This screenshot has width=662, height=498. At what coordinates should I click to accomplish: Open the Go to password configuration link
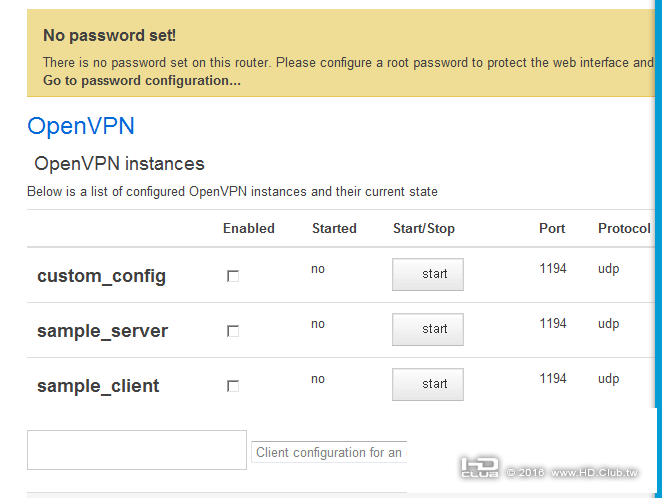[x=141, y=80]
